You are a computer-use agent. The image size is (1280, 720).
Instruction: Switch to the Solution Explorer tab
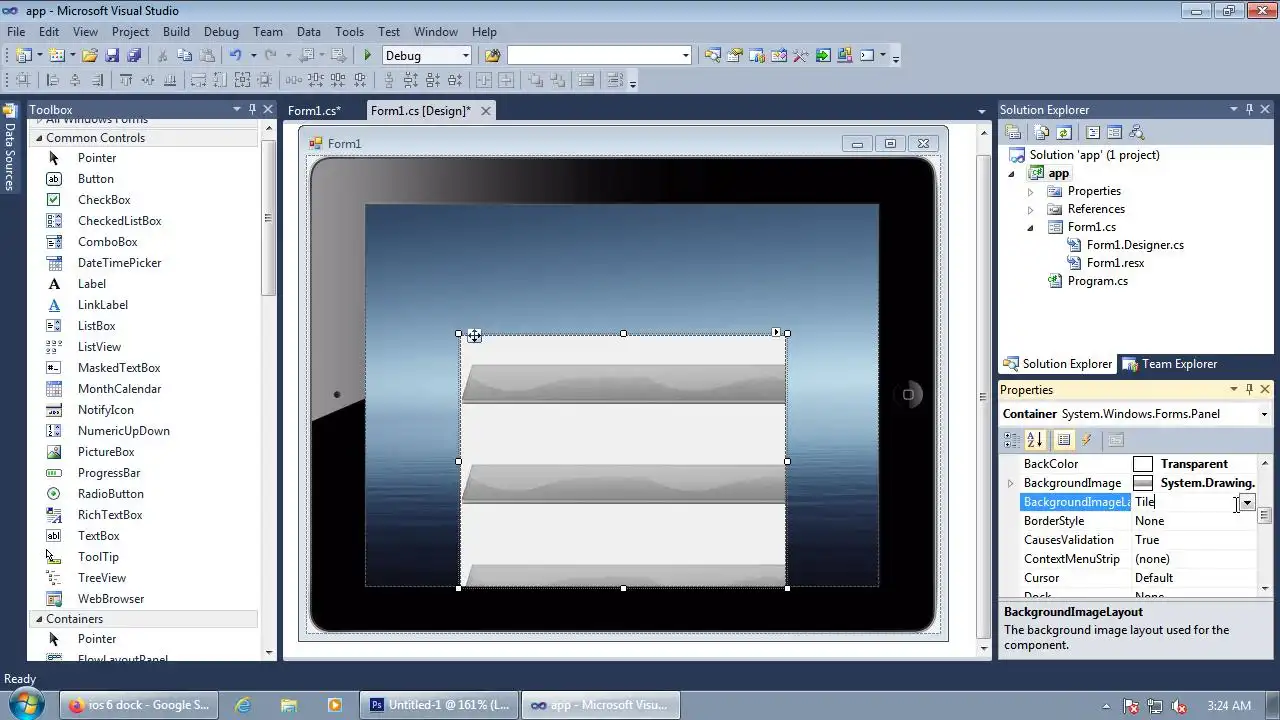(x=1058, y=364)
